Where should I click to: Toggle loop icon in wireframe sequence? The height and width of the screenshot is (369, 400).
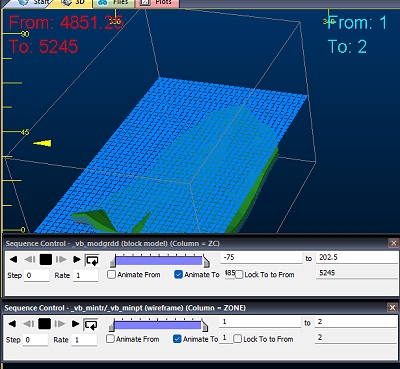(x=91, y=324)
